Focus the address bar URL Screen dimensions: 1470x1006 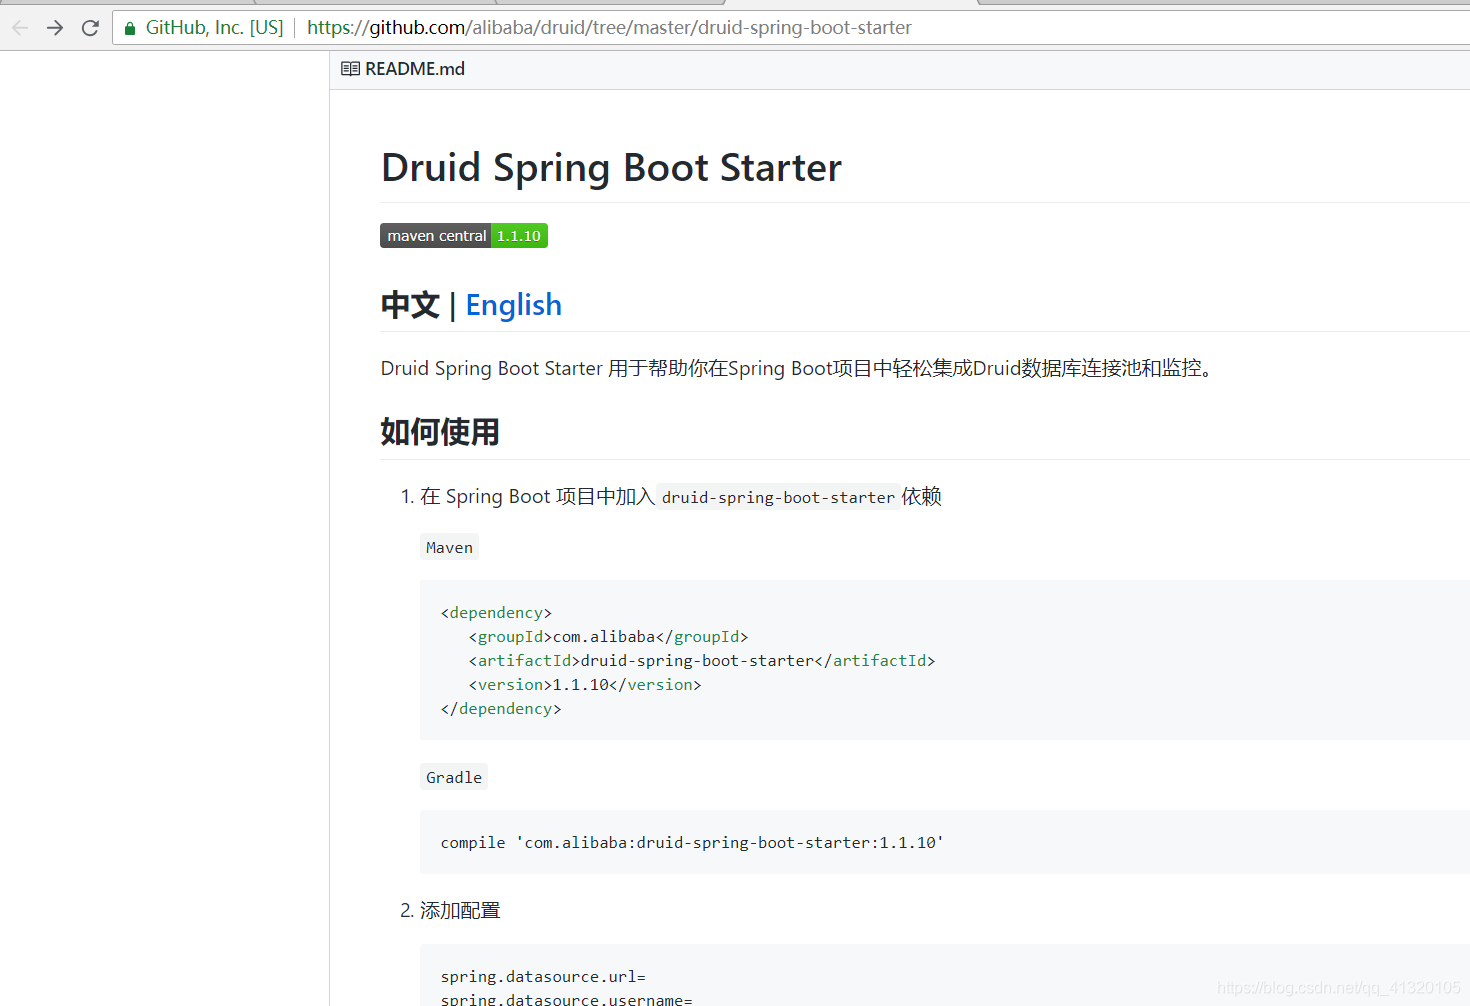tap(609, 28)
